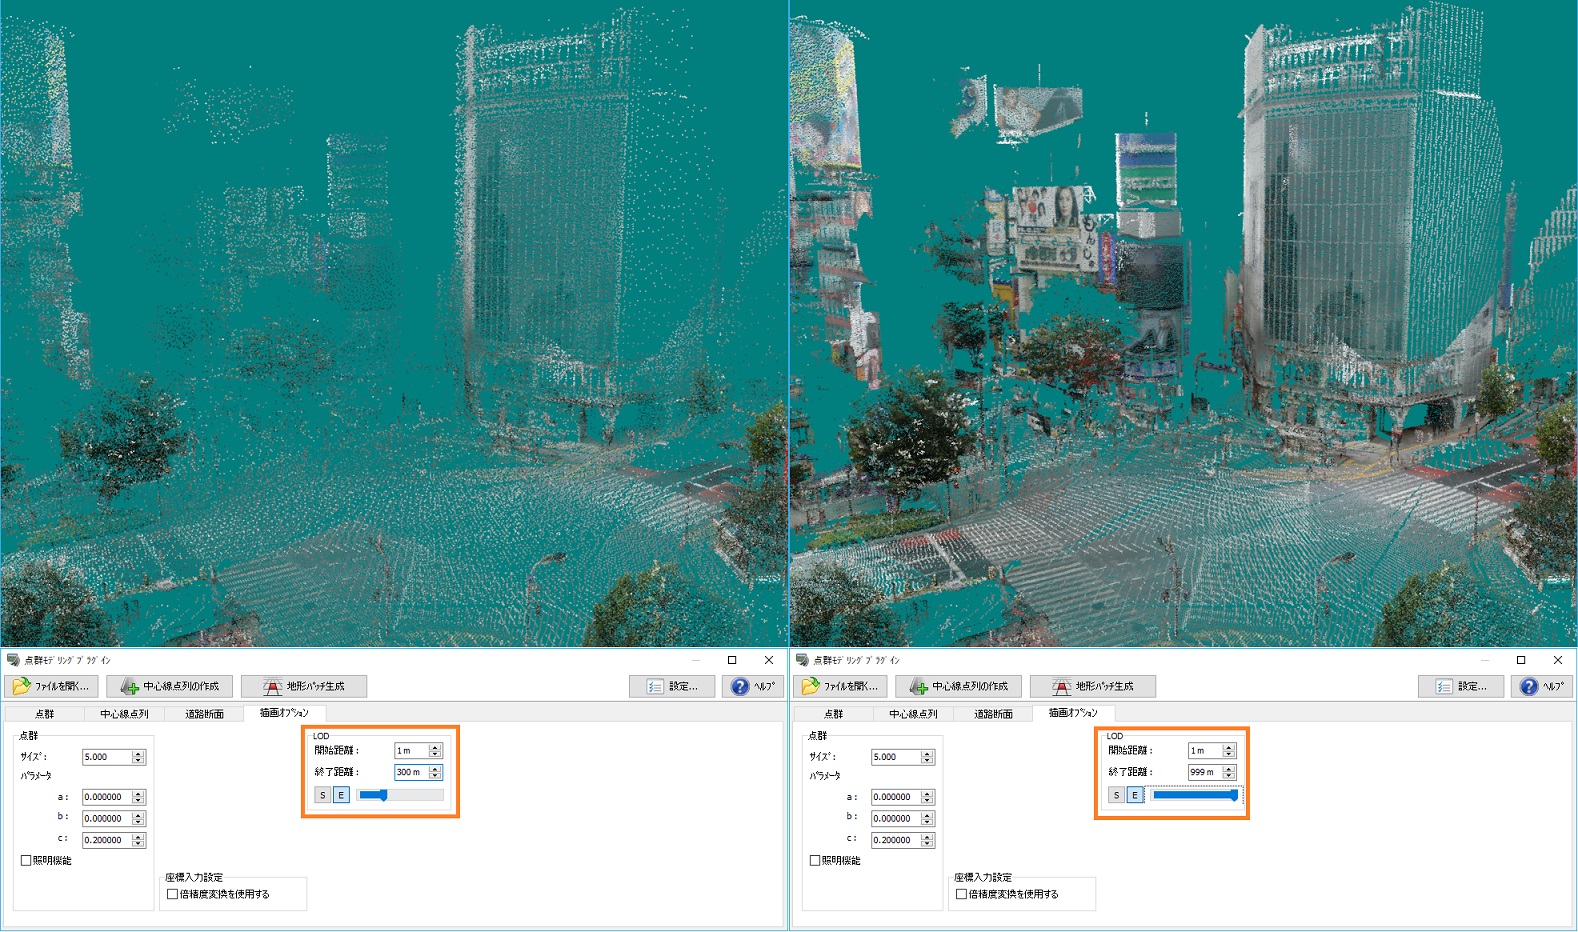Image resolution: width=1578 pixels, height=932 pixels.
Task: Increase サイズ with up arrow, right window
Action: click(928, 753)
